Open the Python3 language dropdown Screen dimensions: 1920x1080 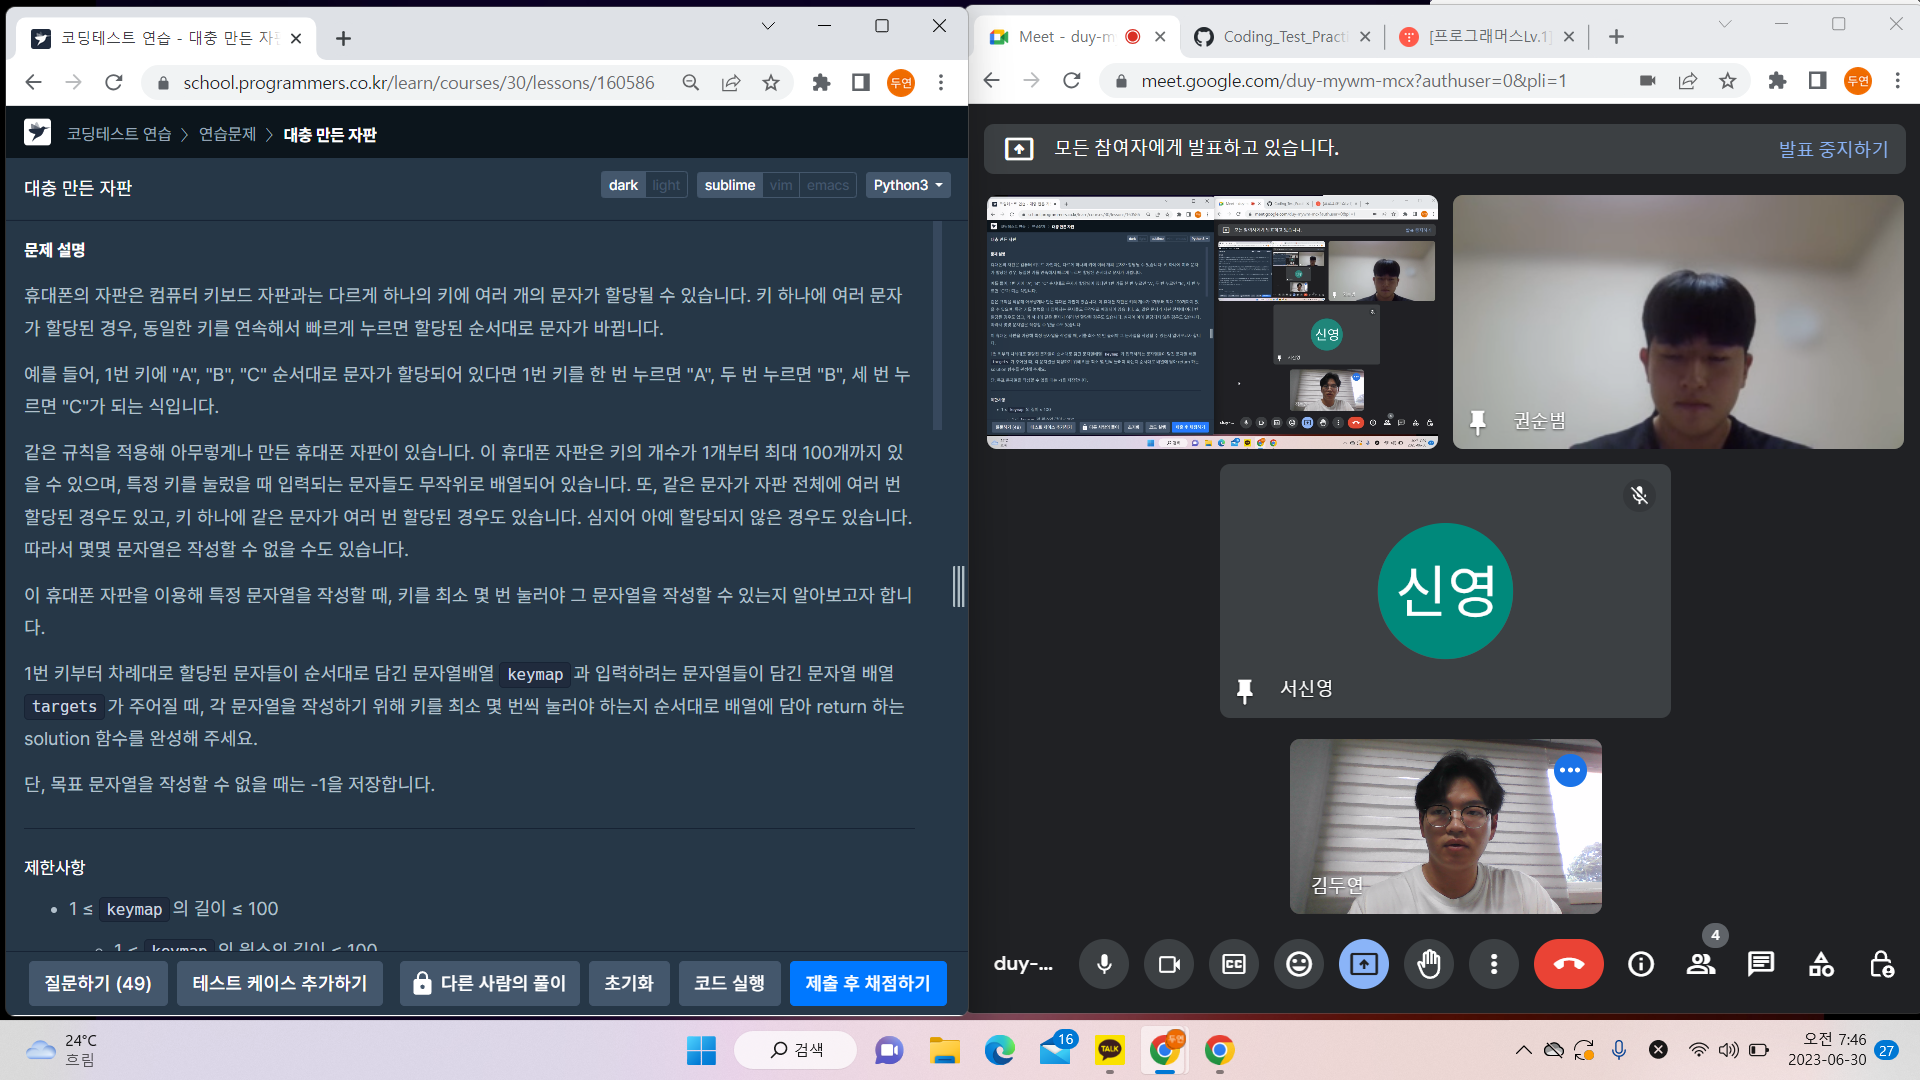point(907,185)
